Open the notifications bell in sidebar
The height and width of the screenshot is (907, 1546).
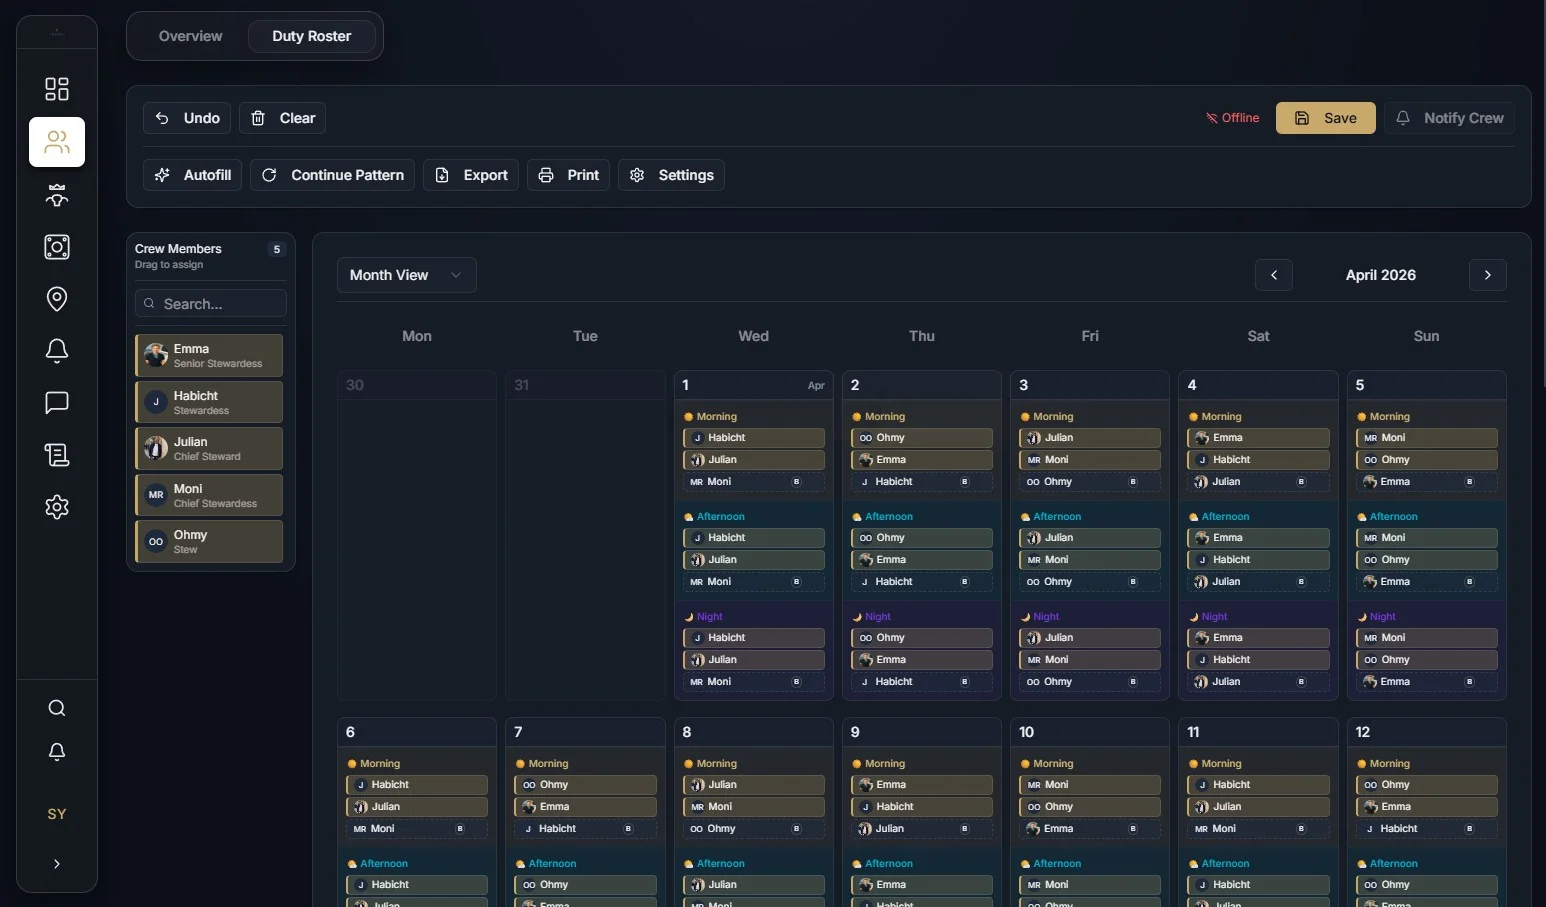pos(56,351)
